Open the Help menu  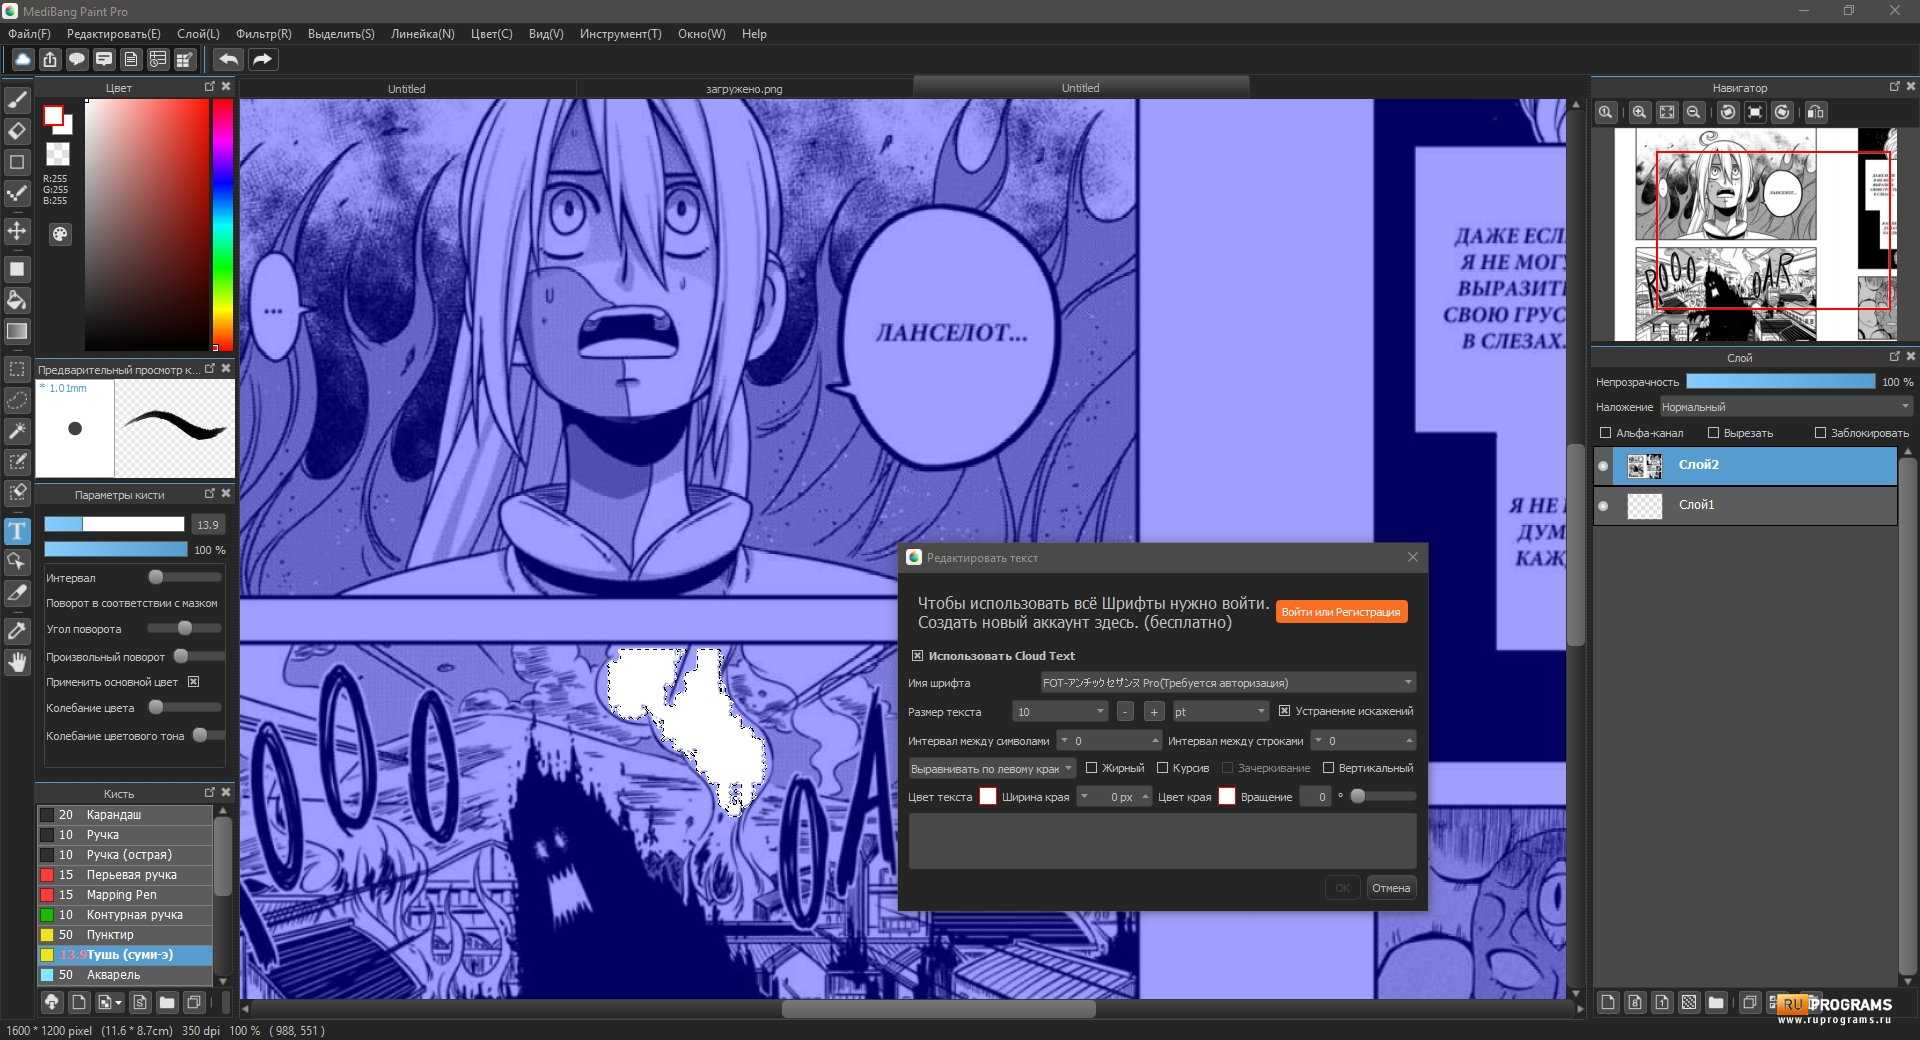tap(754, 34)
